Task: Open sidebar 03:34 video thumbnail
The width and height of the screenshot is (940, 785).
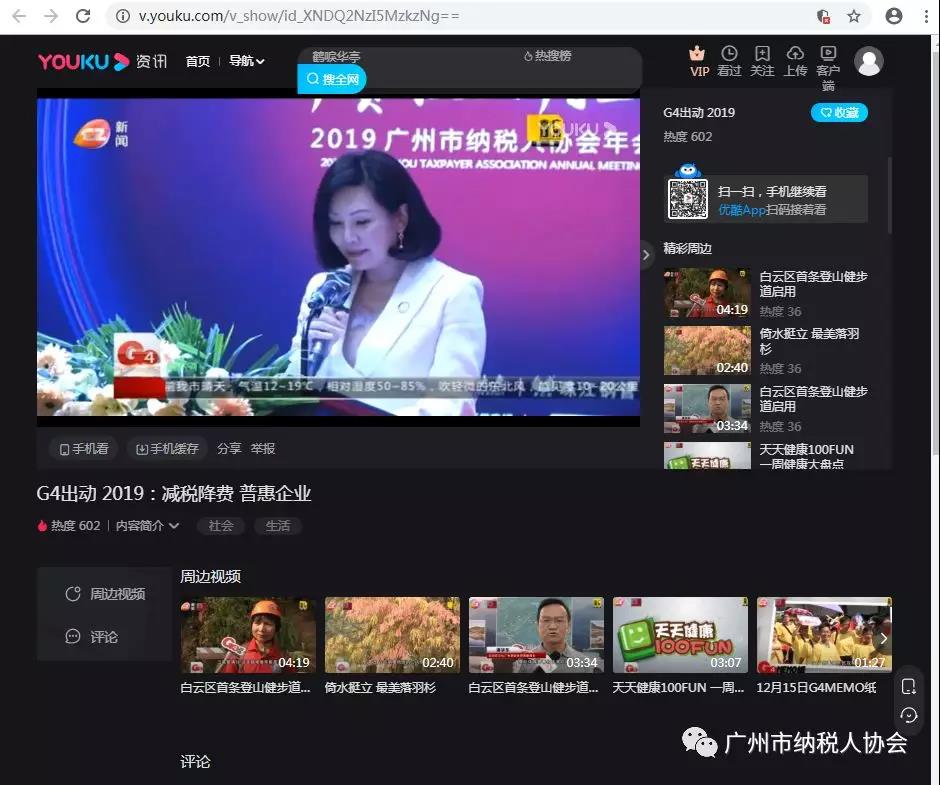Action: point(707,408)
